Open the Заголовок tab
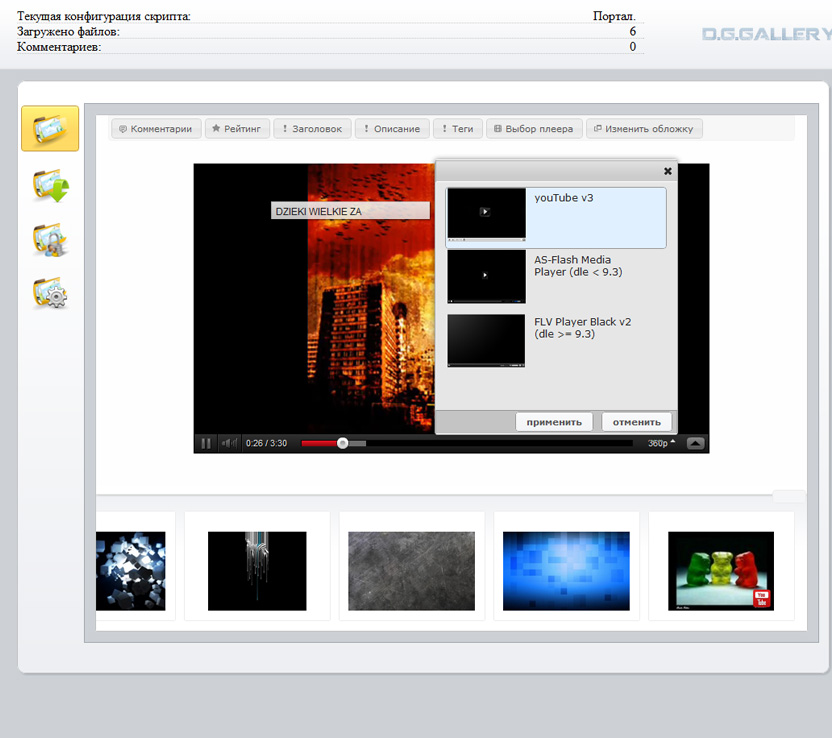This screenshot has width=832, height=738. click(x=312, y=129)
